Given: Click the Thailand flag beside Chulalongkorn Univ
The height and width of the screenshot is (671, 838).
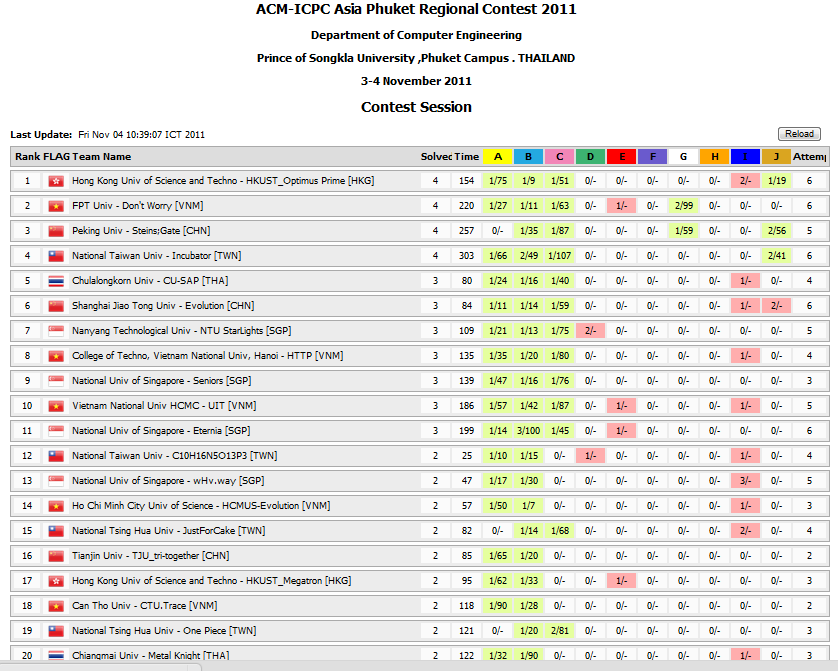Looking at the screenshot, I should (x=56, y=281).
